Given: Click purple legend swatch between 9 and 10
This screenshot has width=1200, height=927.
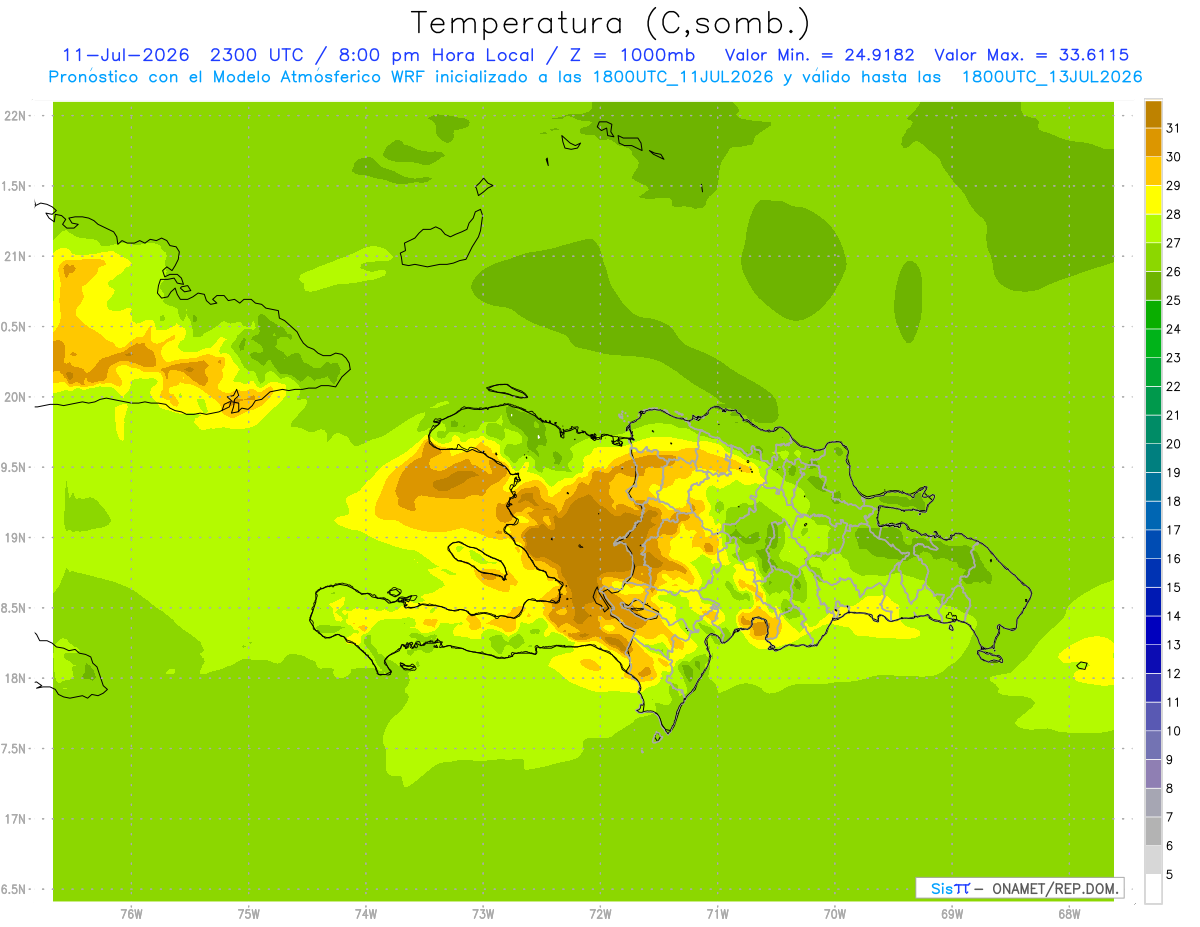Looking at the screenshot, I should pos(1153,745).
